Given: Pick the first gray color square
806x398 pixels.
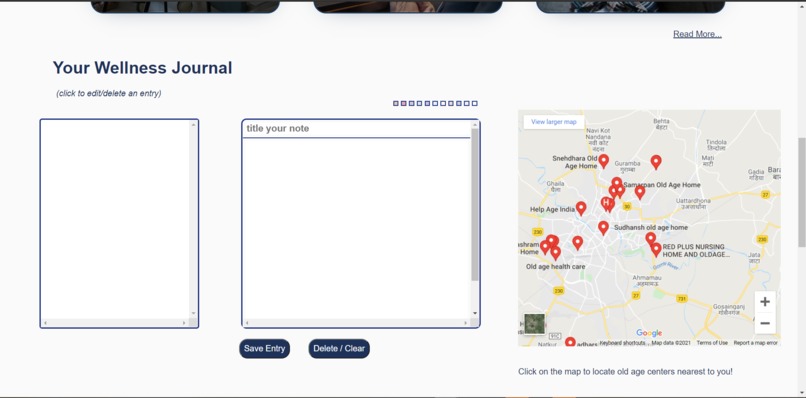Looking at the screenshot, I should (x=396, y=103).
